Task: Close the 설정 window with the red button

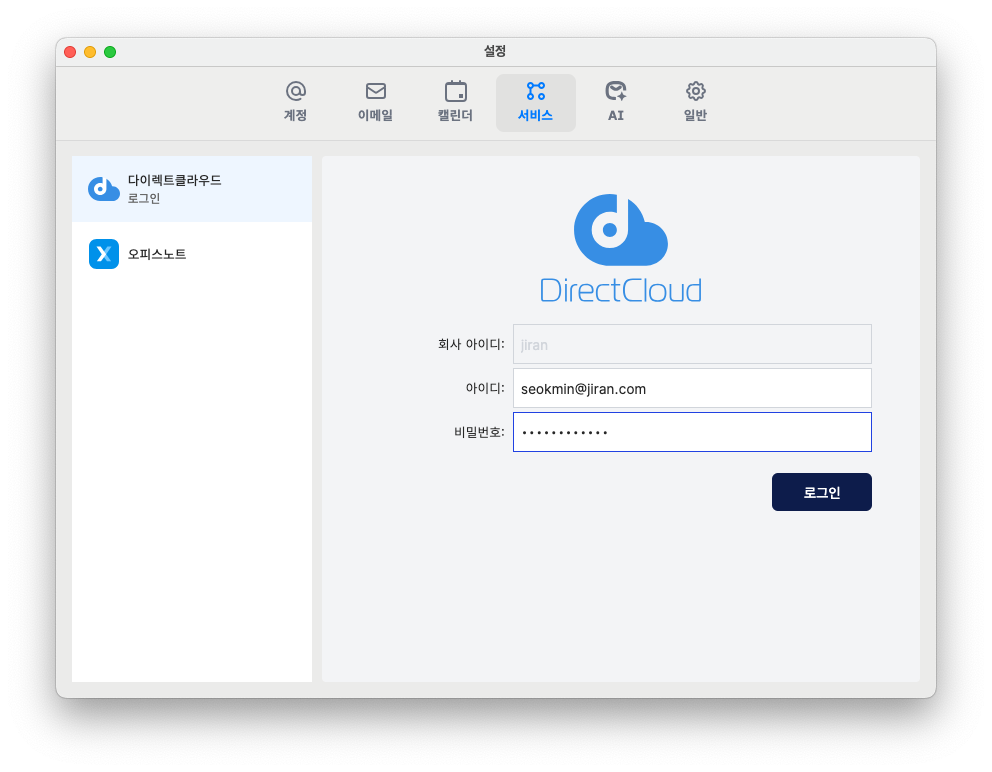Action: pos(70,52)
